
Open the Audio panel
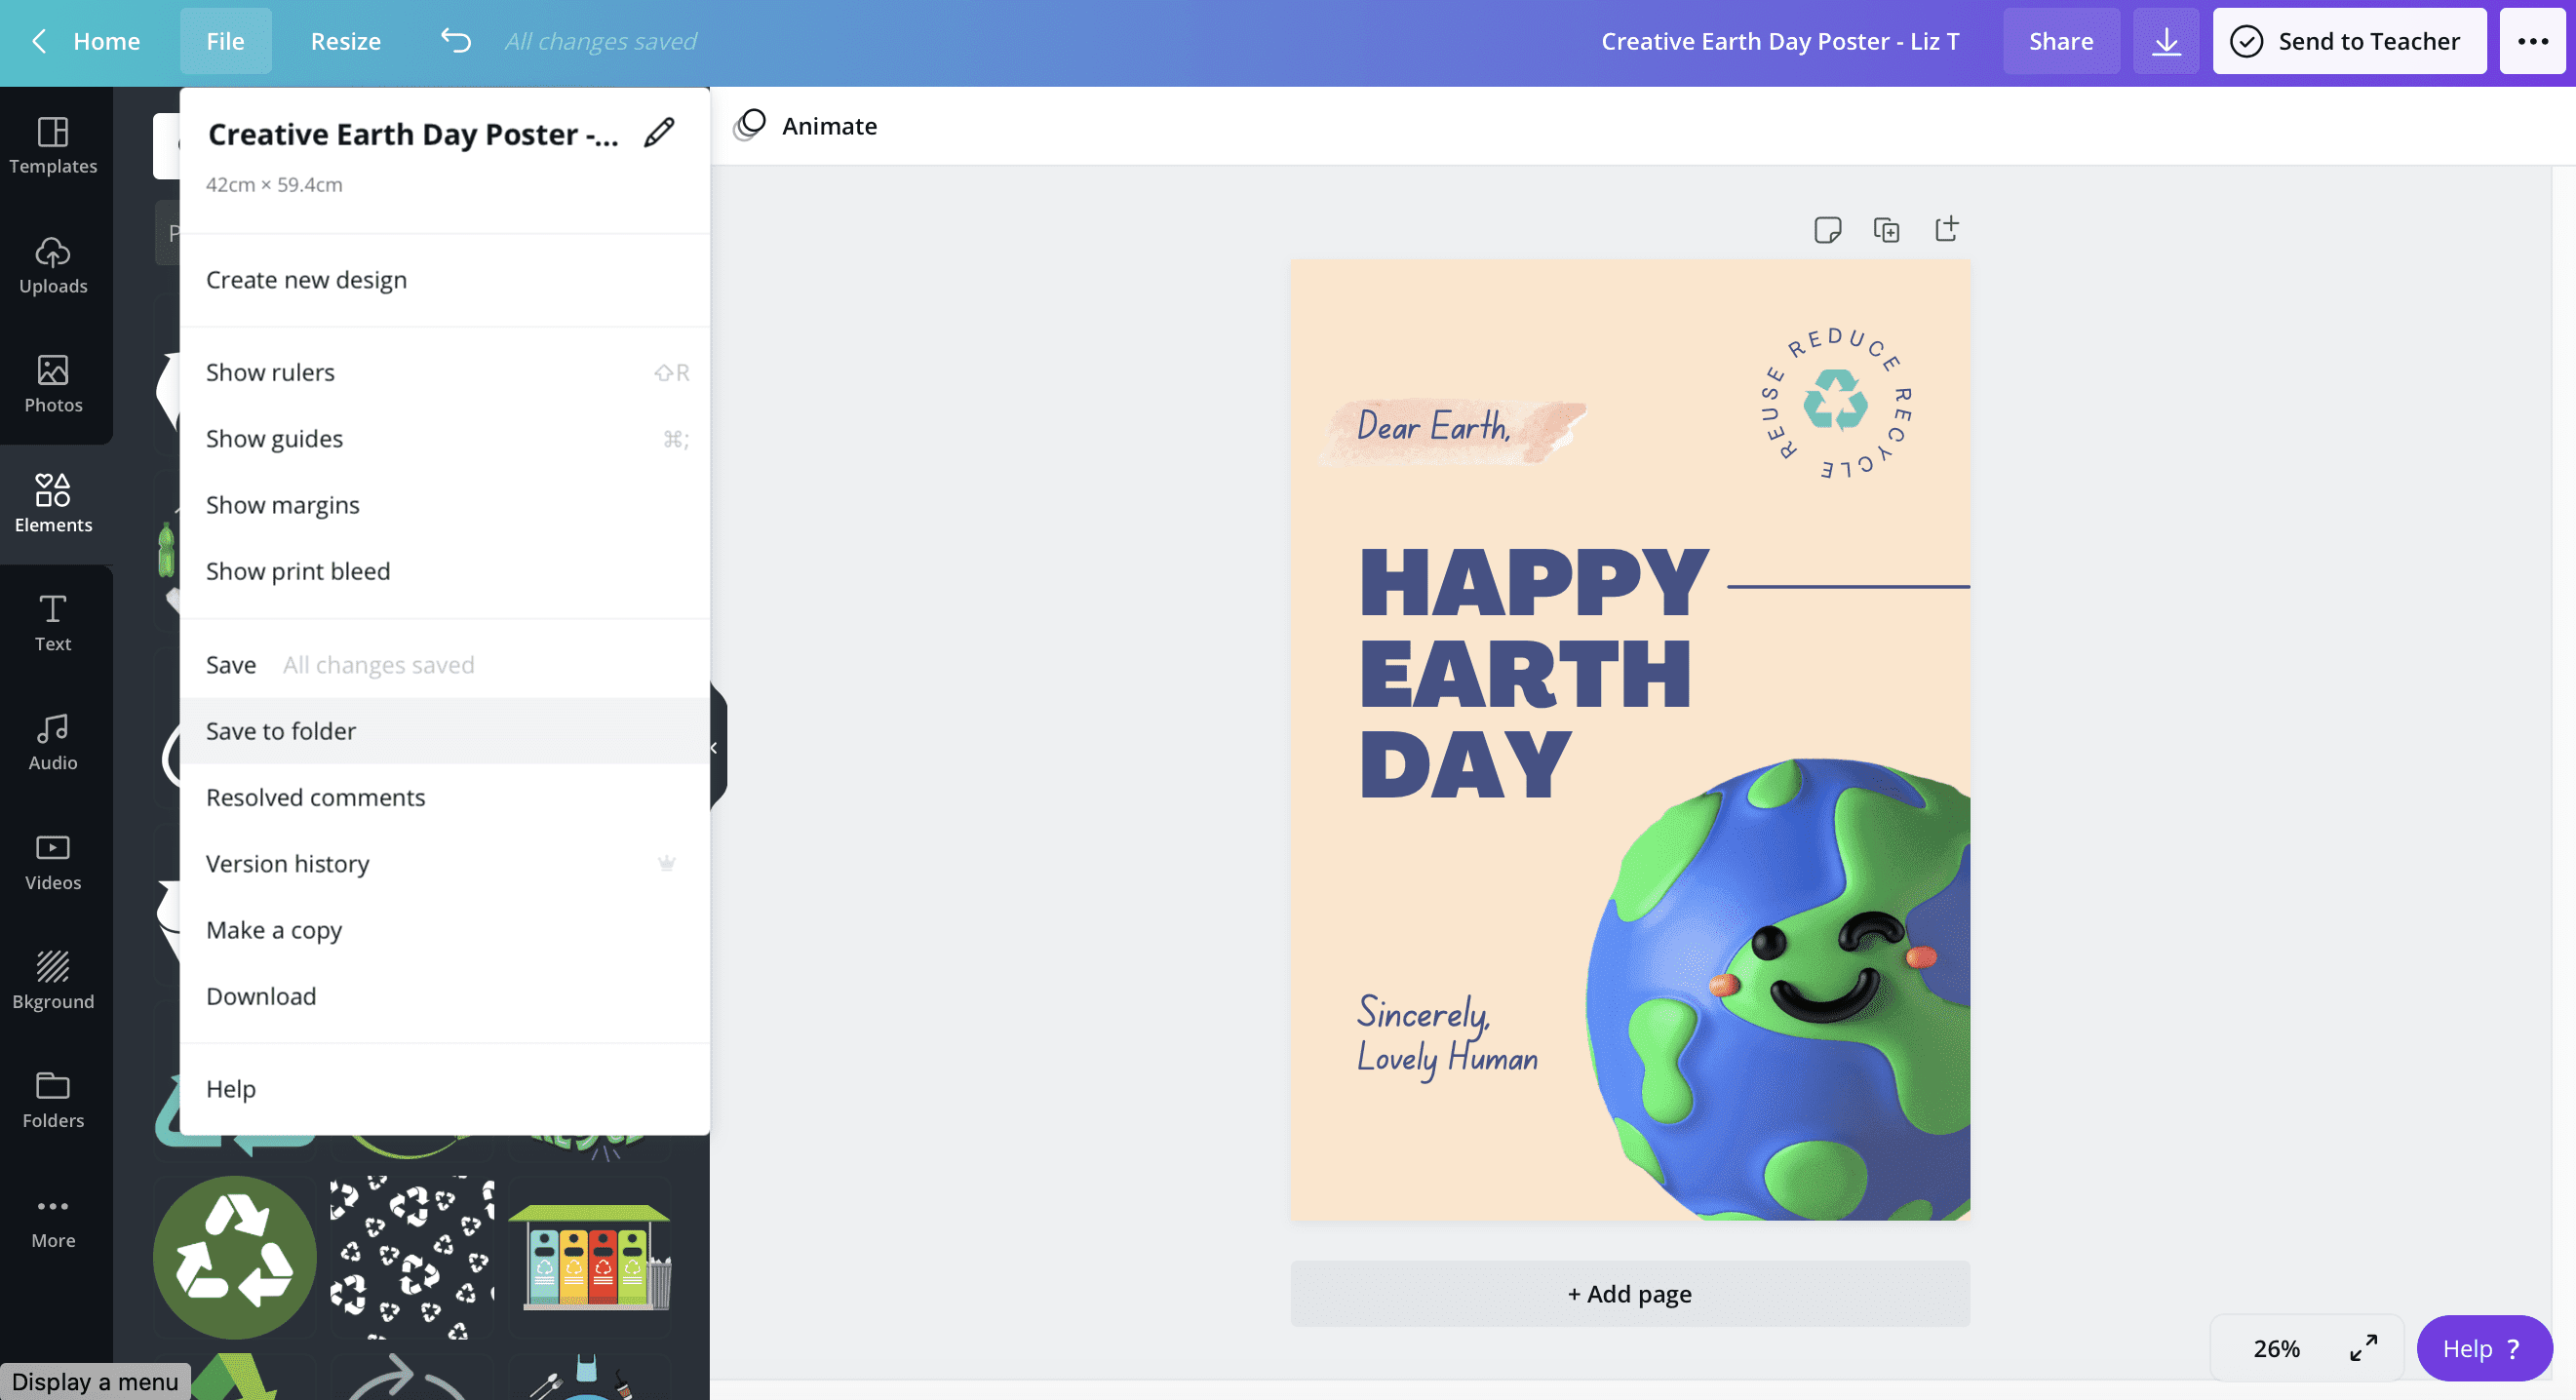tap(51, 740)
